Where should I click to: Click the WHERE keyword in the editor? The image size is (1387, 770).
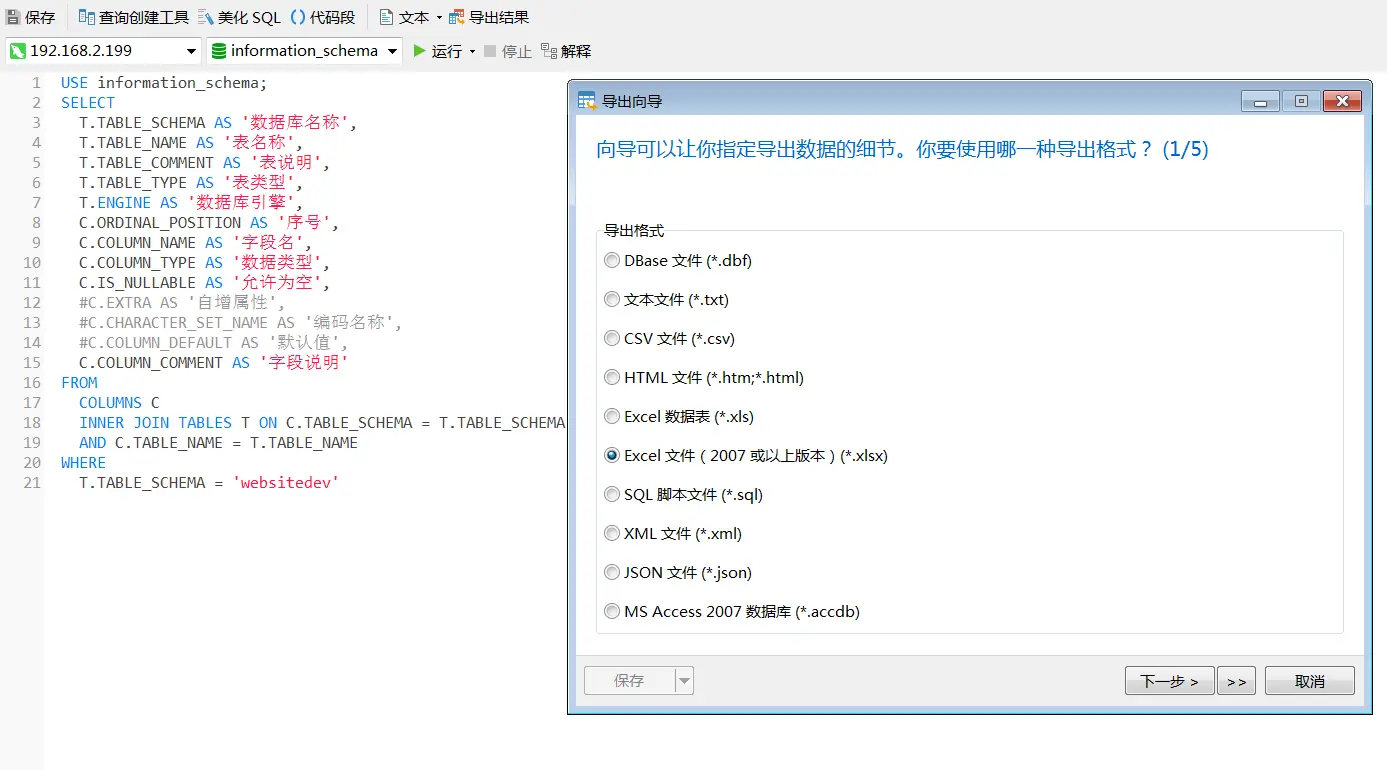point(83,463)
